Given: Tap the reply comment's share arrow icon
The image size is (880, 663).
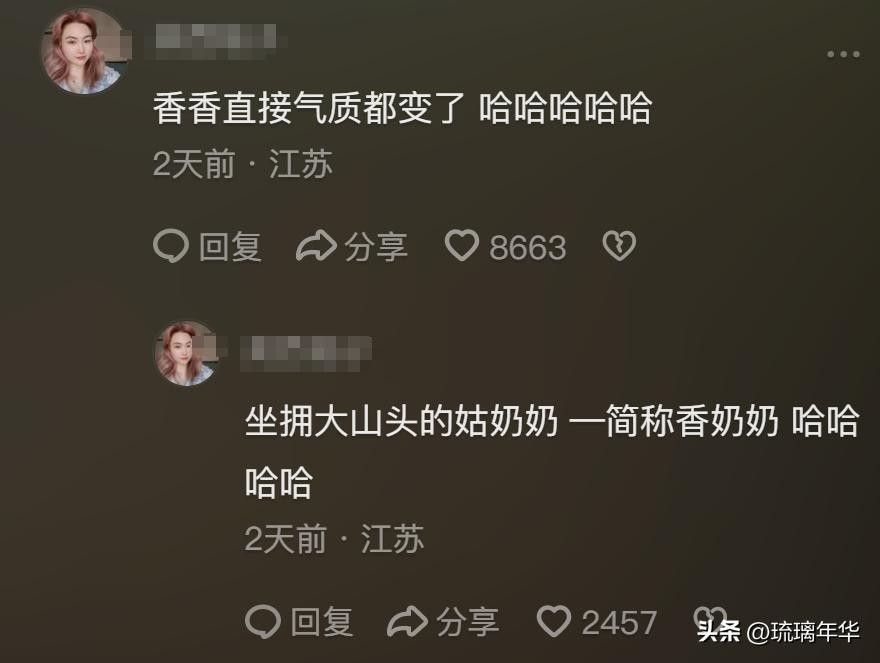Looking at the screenshot, I should coord(408,621).
